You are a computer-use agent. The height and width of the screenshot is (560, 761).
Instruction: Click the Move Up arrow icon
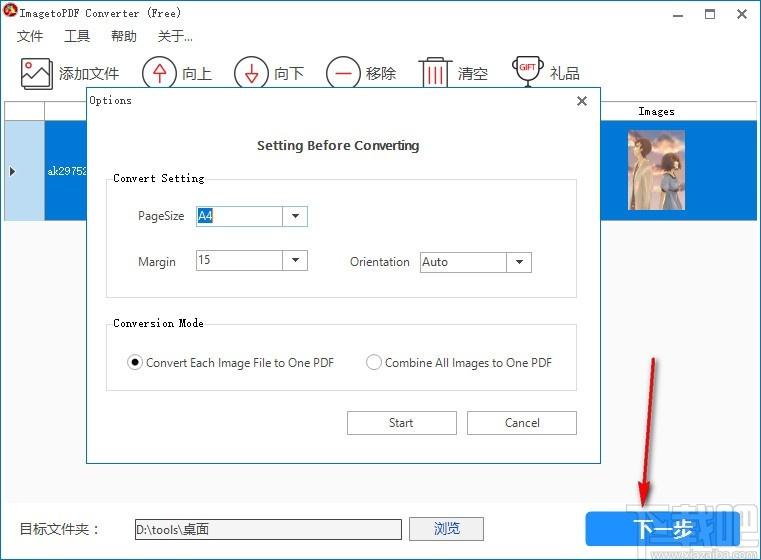(159, 73)
